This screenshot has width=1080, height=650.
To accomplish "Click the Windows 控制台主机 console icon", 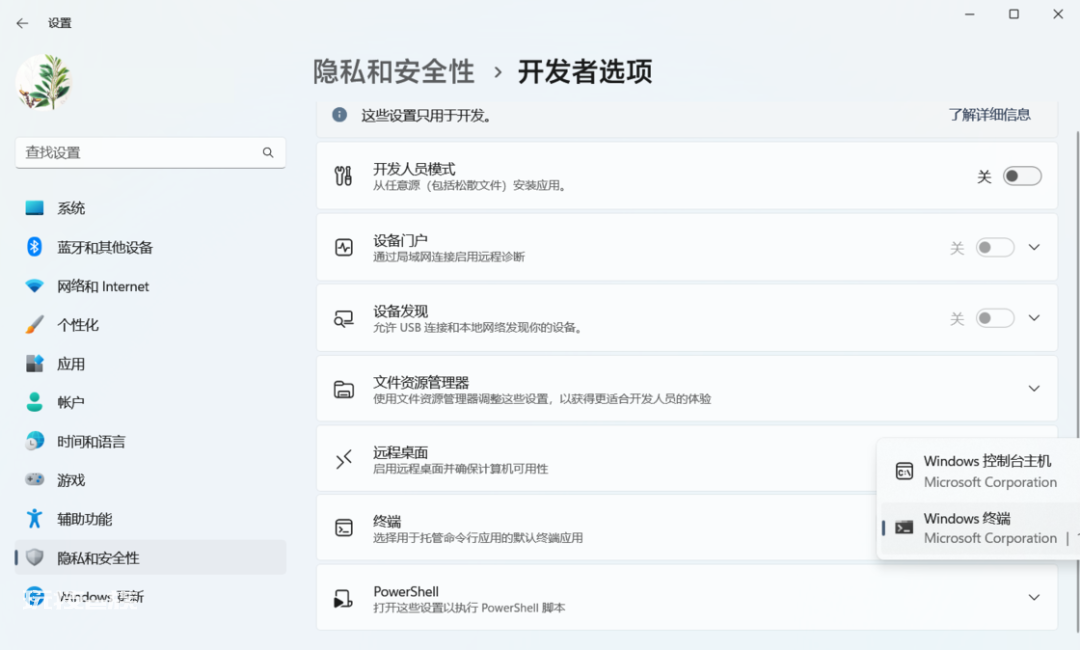I will [x=904, y=472].
